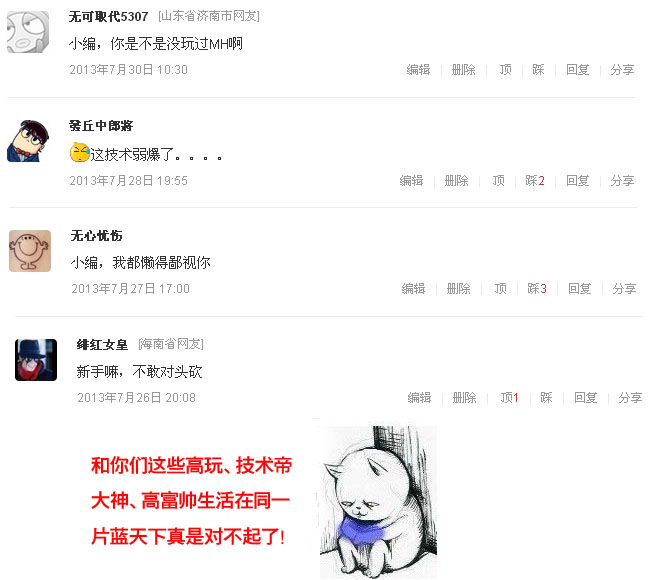648x580 pixels.
Task: Reply 回复 to 无可取代5307's comment
Action: click(578, 69)
